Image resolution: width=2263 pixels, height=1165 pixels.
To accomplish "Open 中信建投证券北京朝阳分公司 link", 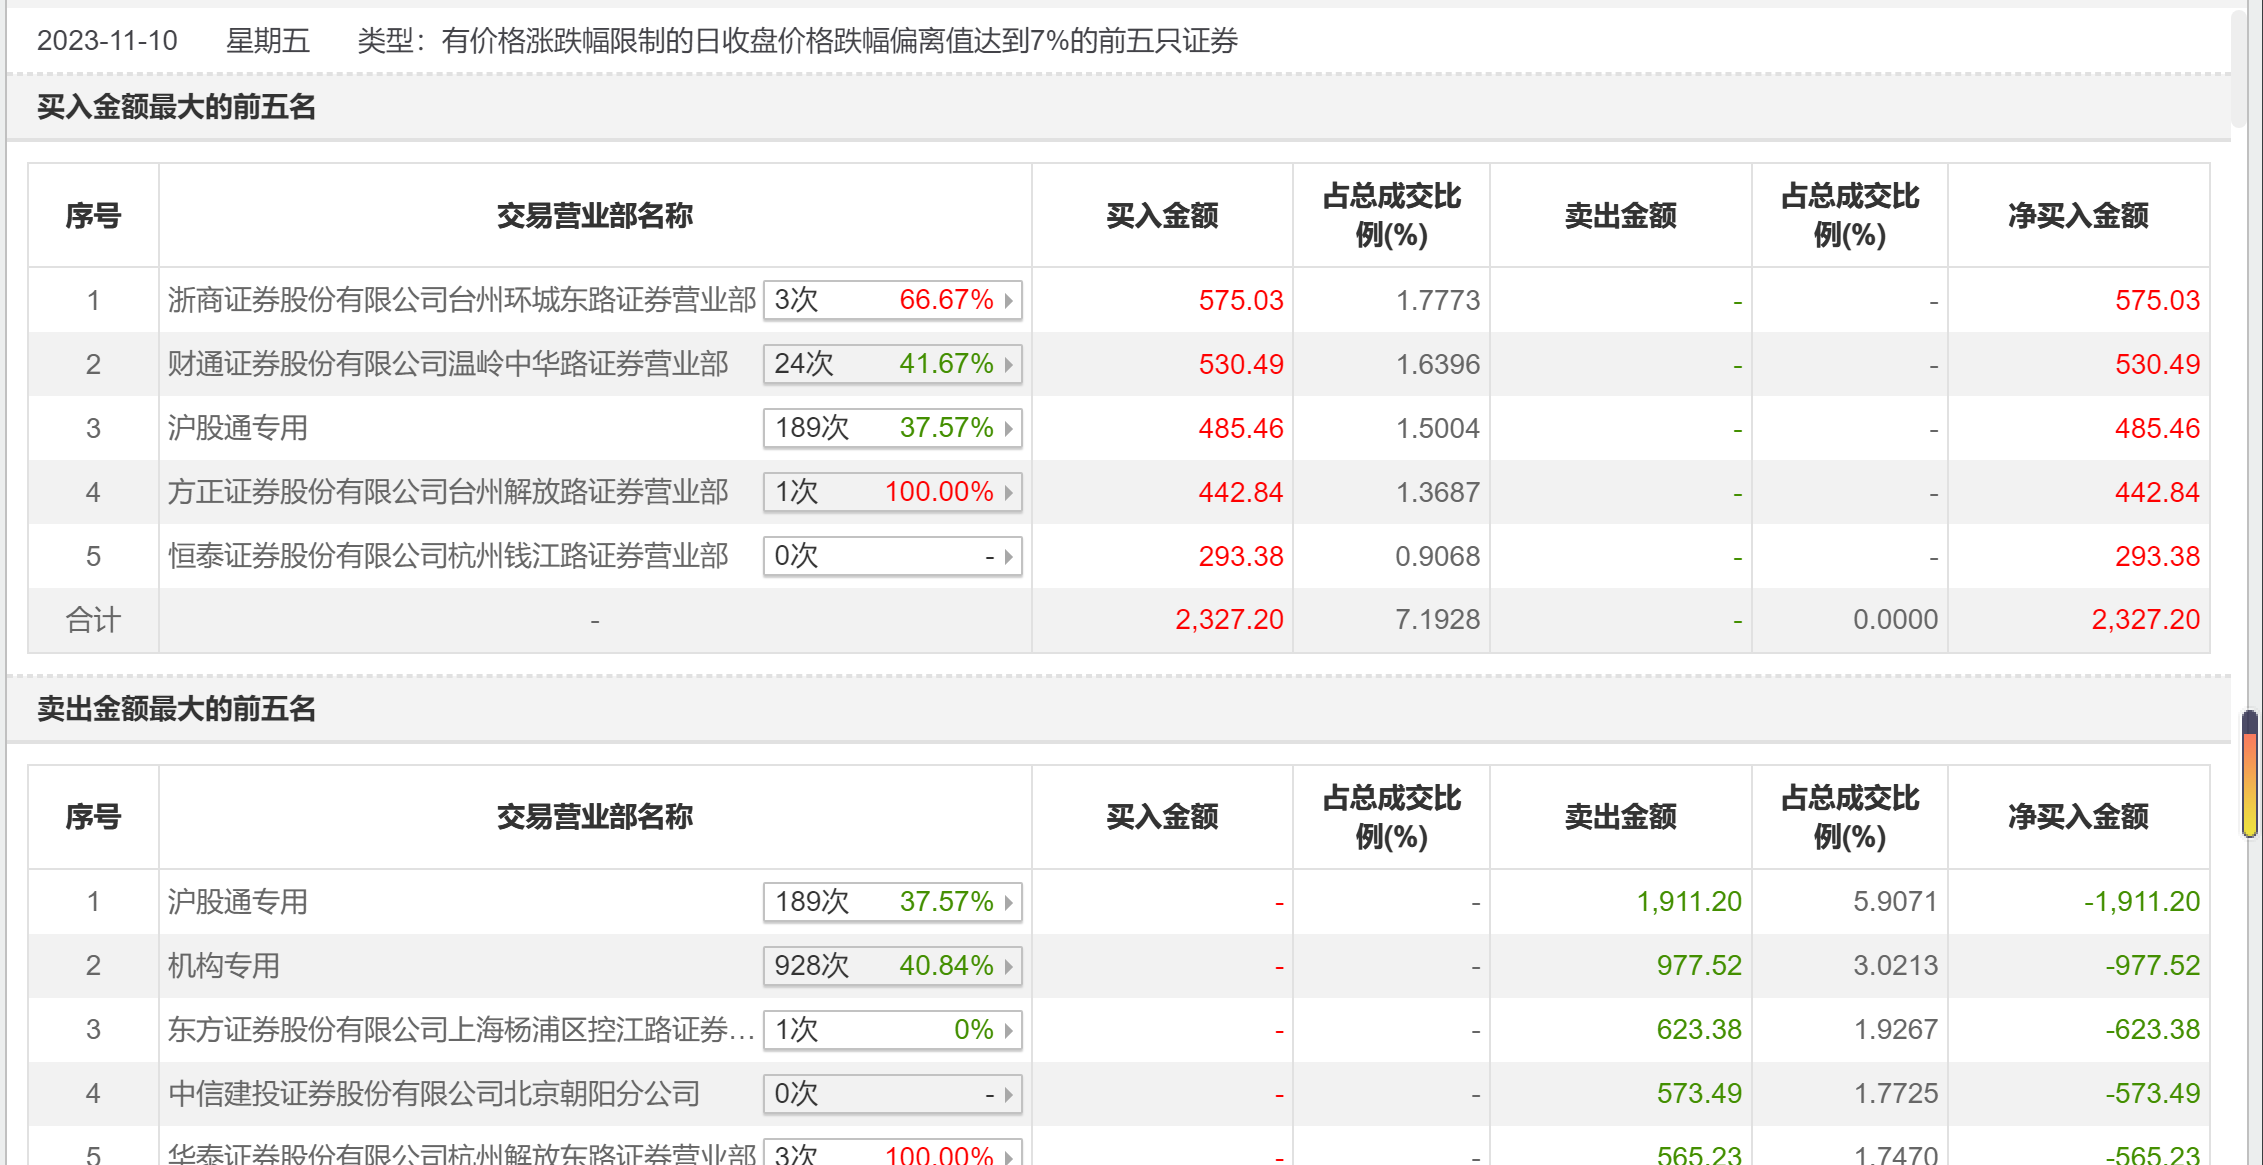I will 433,1094.
